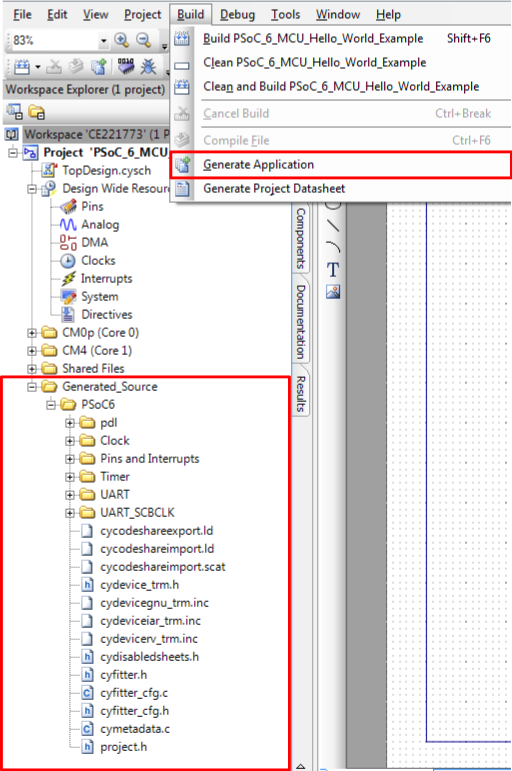Open the Debug menu
Screen dimensions: 512x771
237,15
